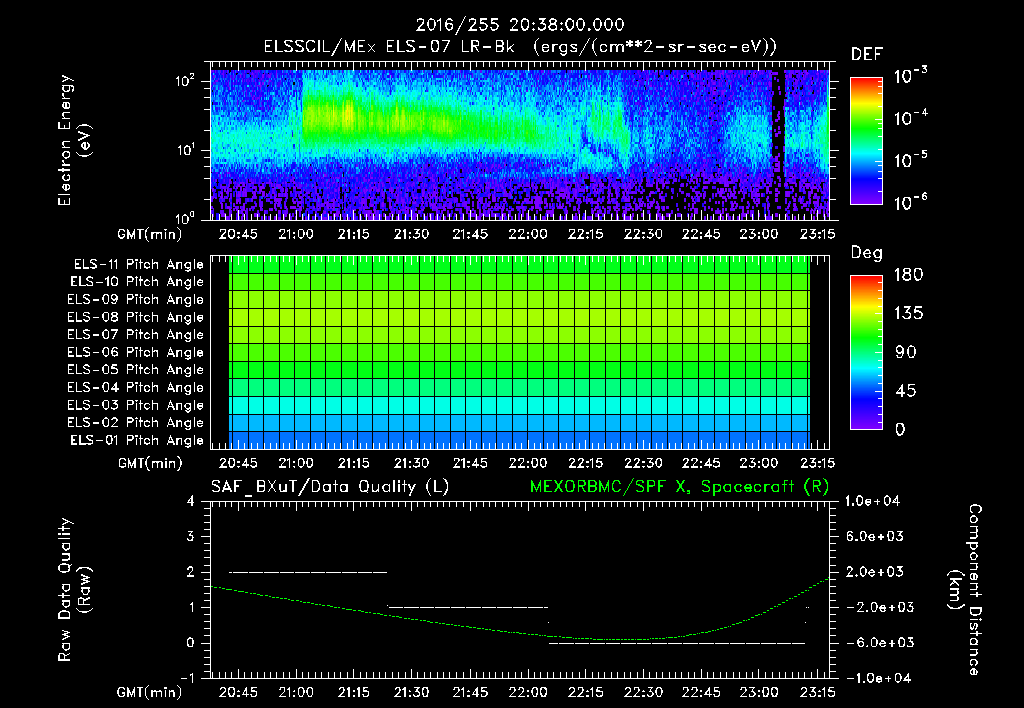Click the Deg pitch angle color bar
This screenshot has width=1024, height=708.
click(866, 352)
